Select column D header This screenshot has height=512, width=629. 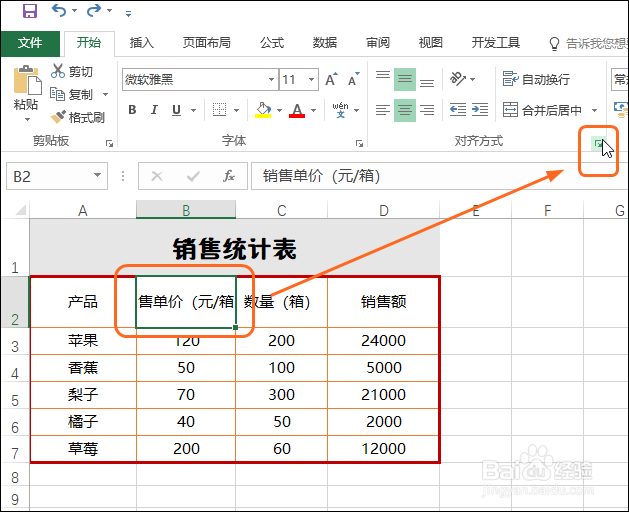coord(383,210)
